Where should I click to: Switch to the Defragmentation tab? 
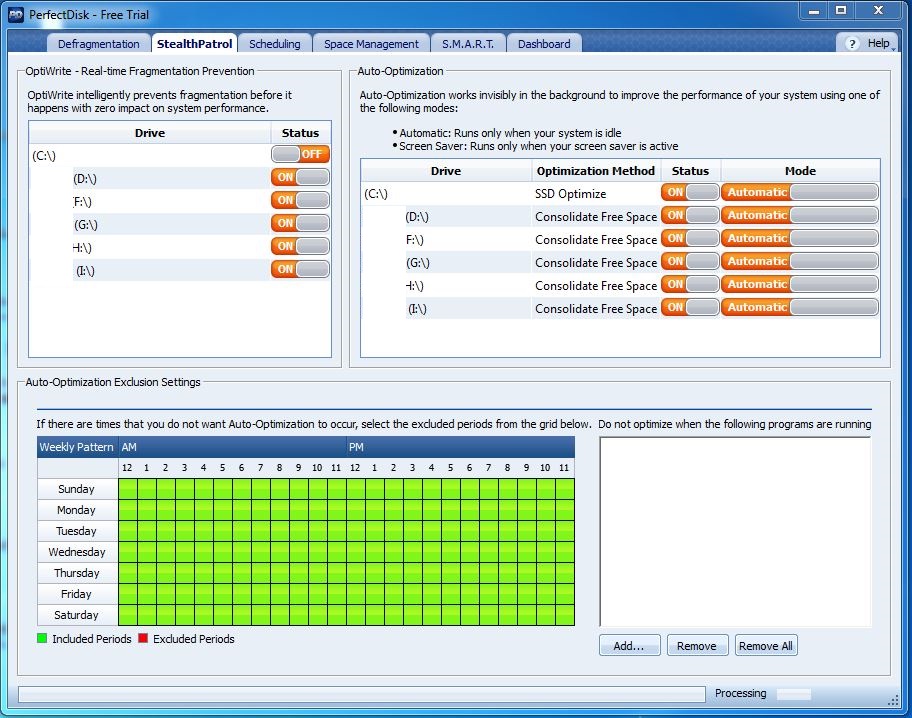coord(97,43)
